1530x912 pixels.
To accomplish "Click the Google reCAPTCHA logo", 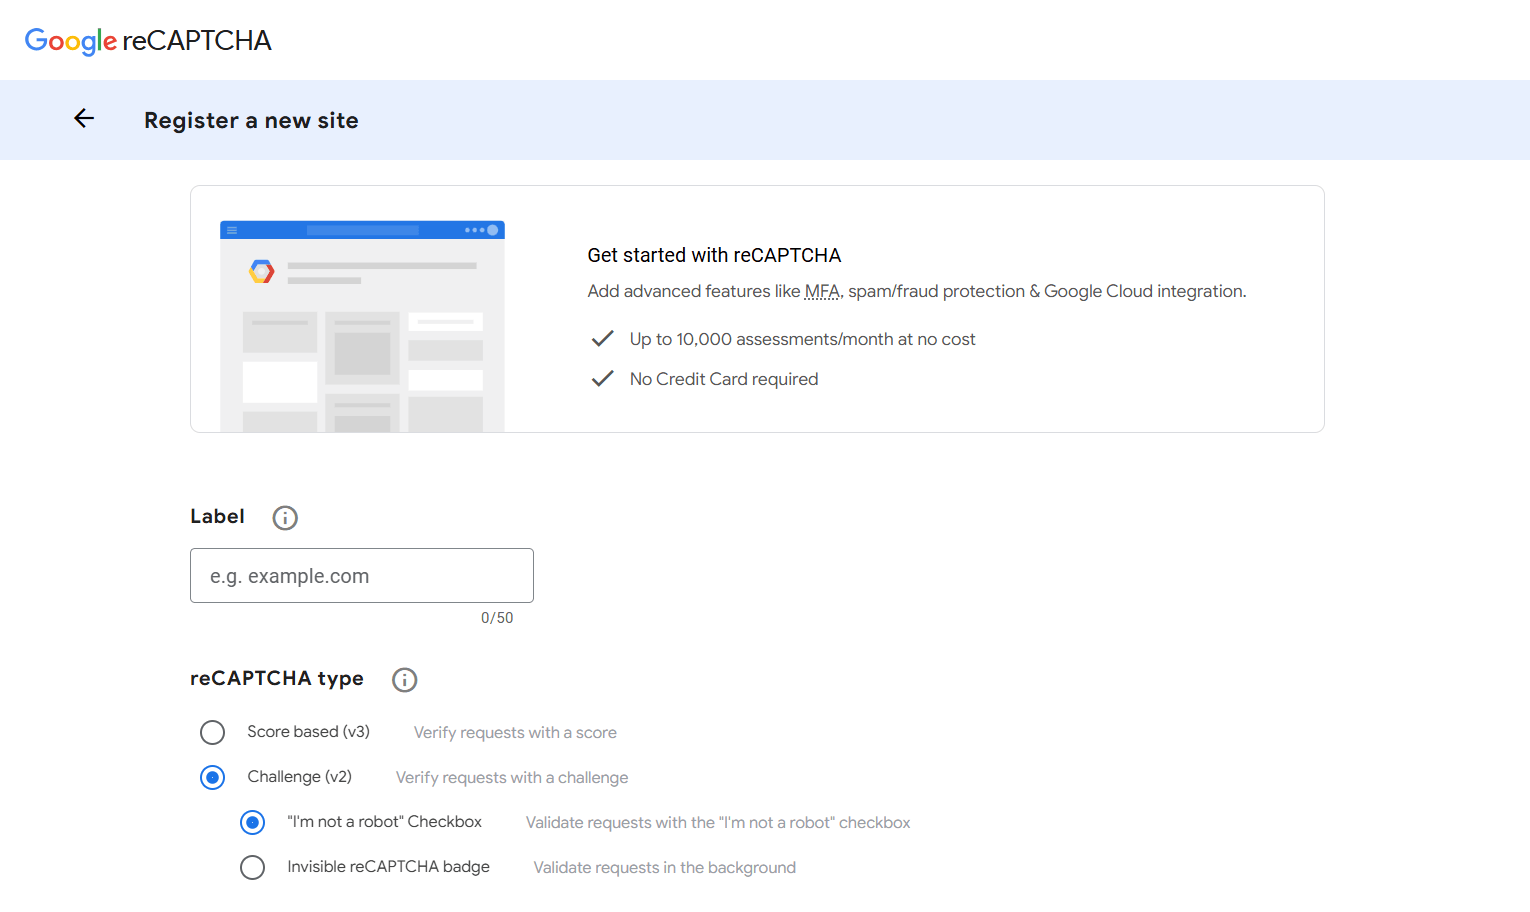I will (148, 40).
